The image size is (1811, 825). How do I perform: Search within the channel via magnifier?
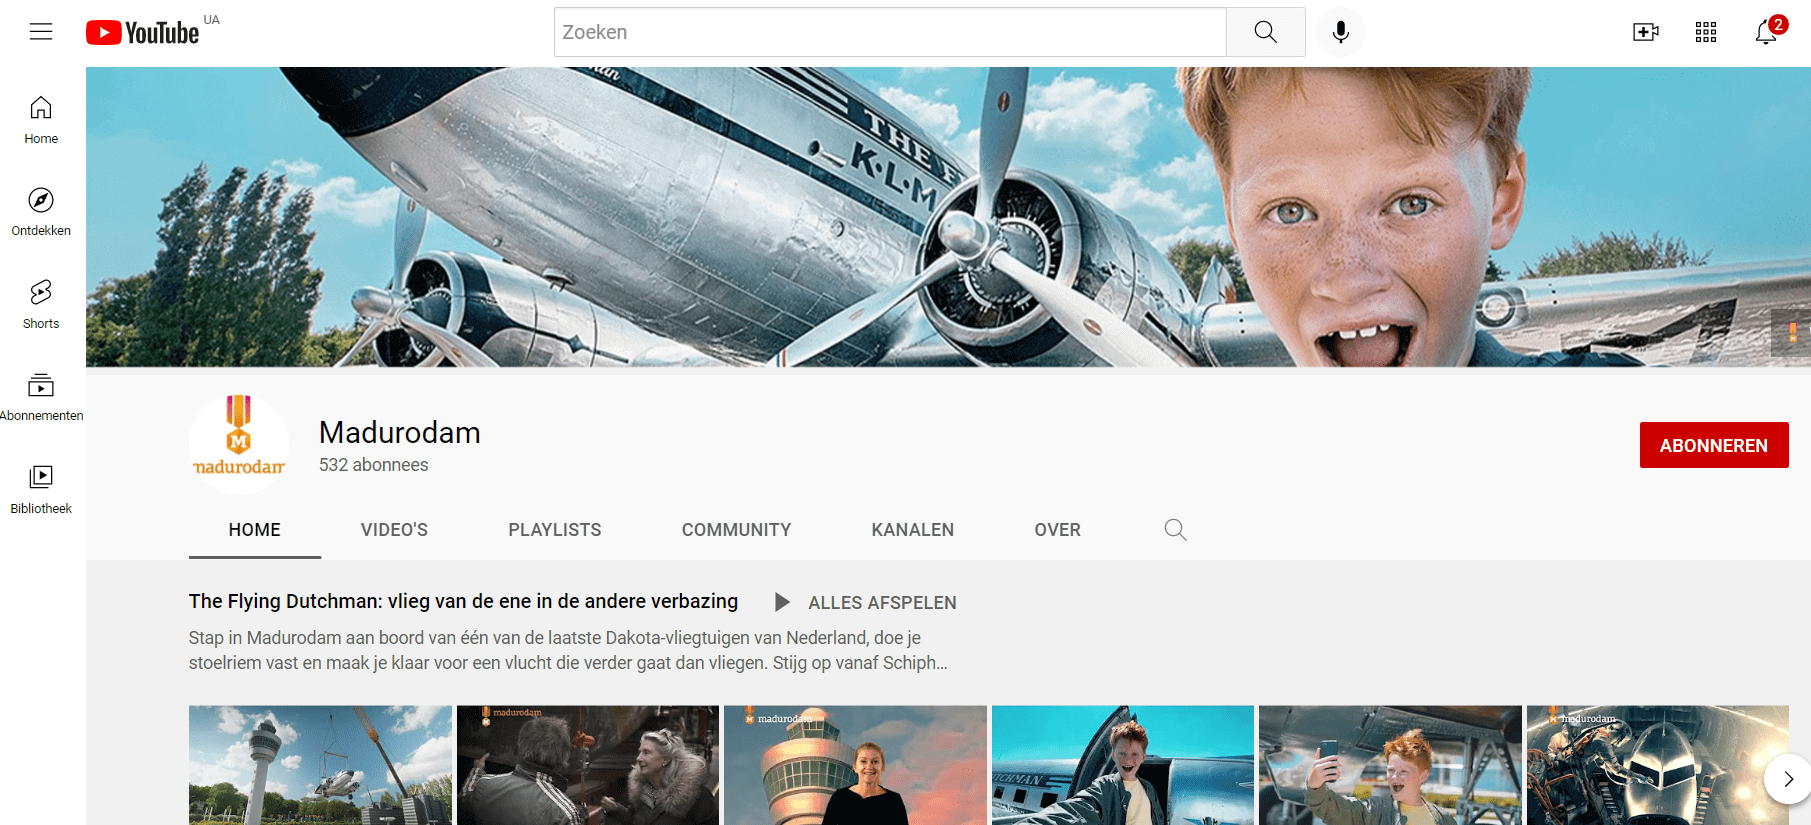[1175, 530]
